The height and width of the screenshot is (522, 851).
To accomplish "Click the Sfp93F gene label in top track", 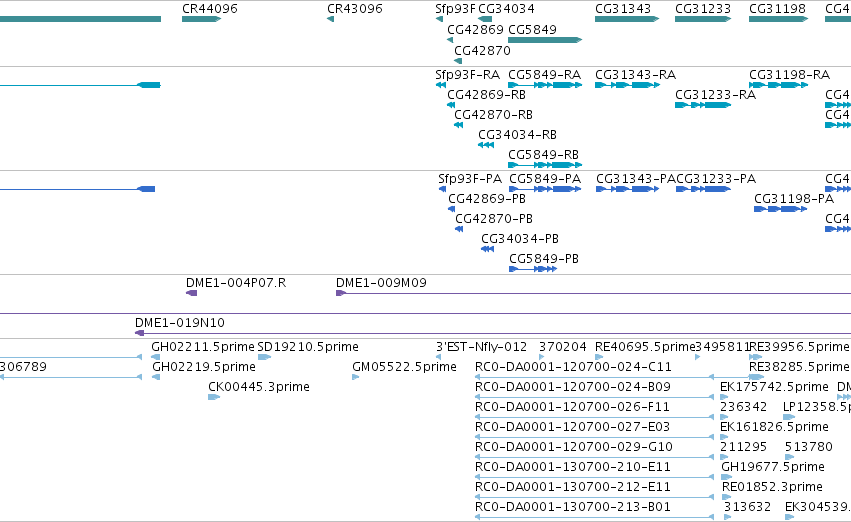I will 455,9.
